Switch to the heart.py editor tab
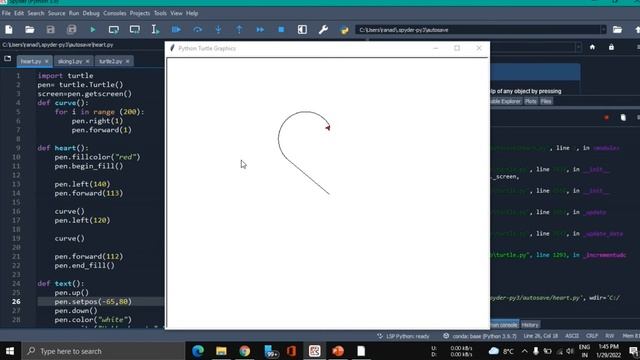640x360 pixels. (x=31, y=61)
